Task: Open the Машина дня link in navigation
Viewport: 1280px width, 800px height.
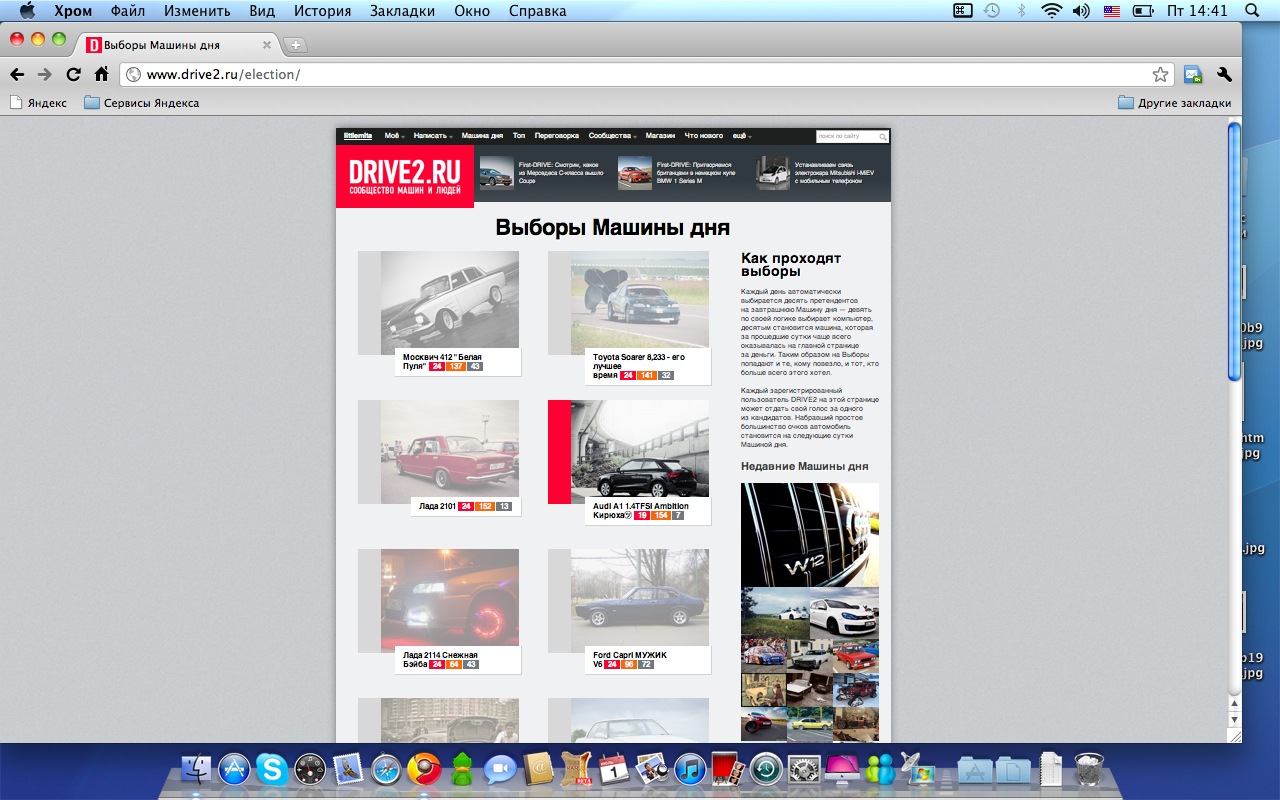Action: click(x=482, y=136)
